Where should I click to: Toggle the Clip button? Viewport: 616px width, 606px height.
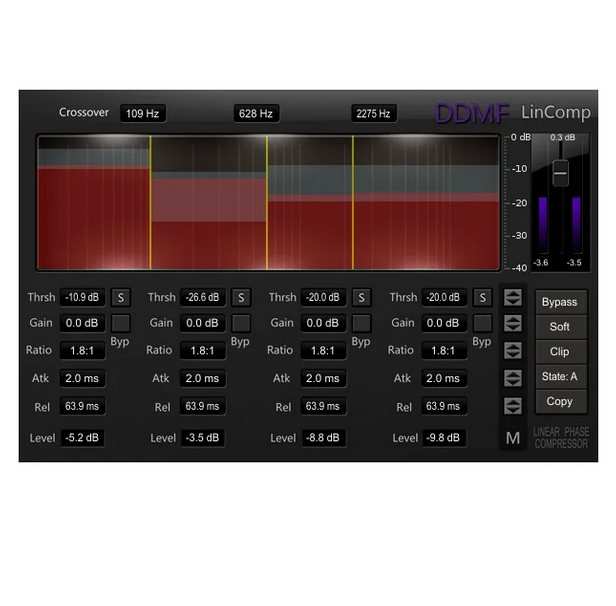coord(561,352)
